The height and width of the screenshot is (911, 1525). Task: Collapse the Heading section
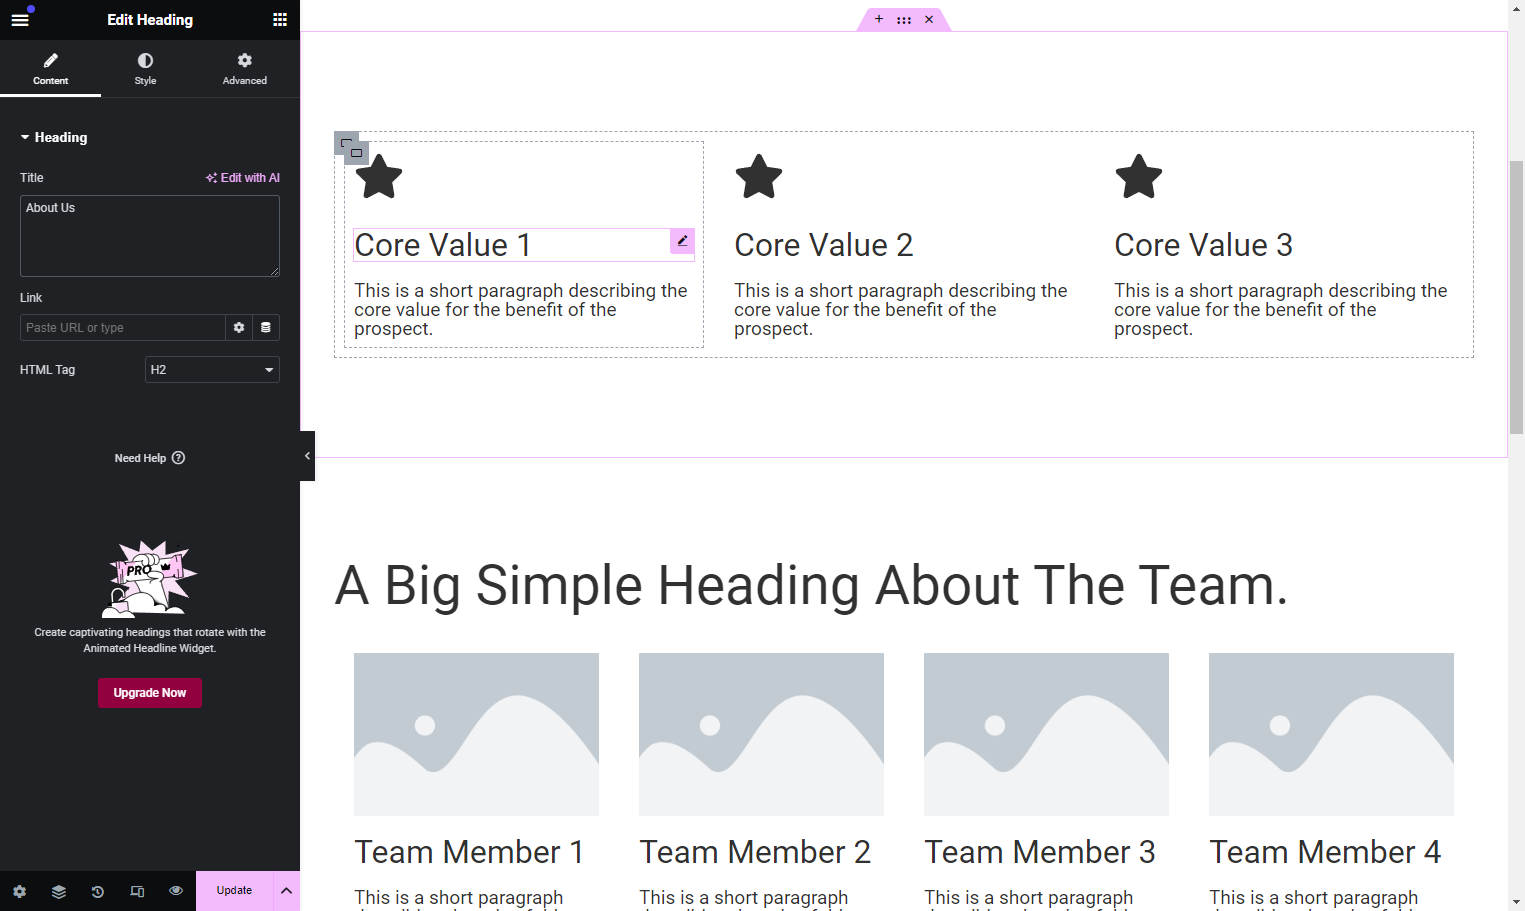54,137
